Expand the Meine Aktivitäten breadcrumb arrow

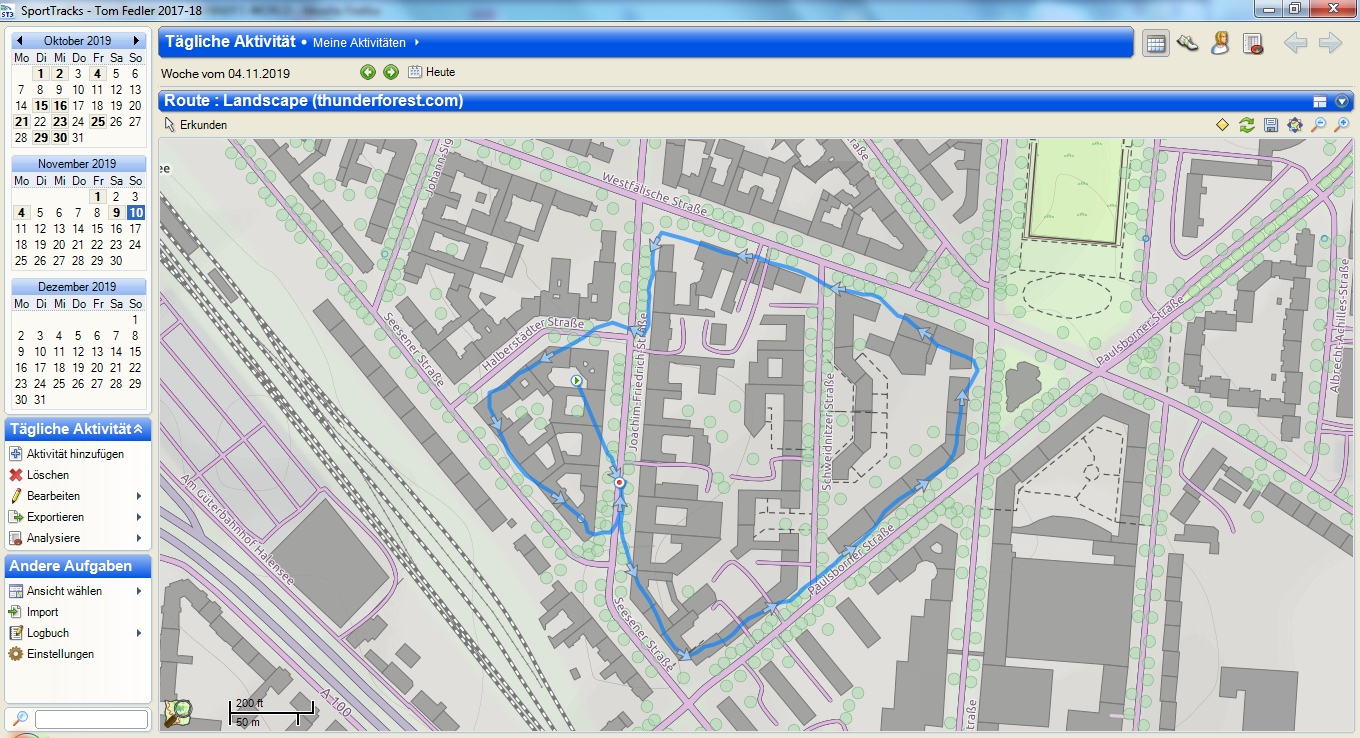pos(416,43)
